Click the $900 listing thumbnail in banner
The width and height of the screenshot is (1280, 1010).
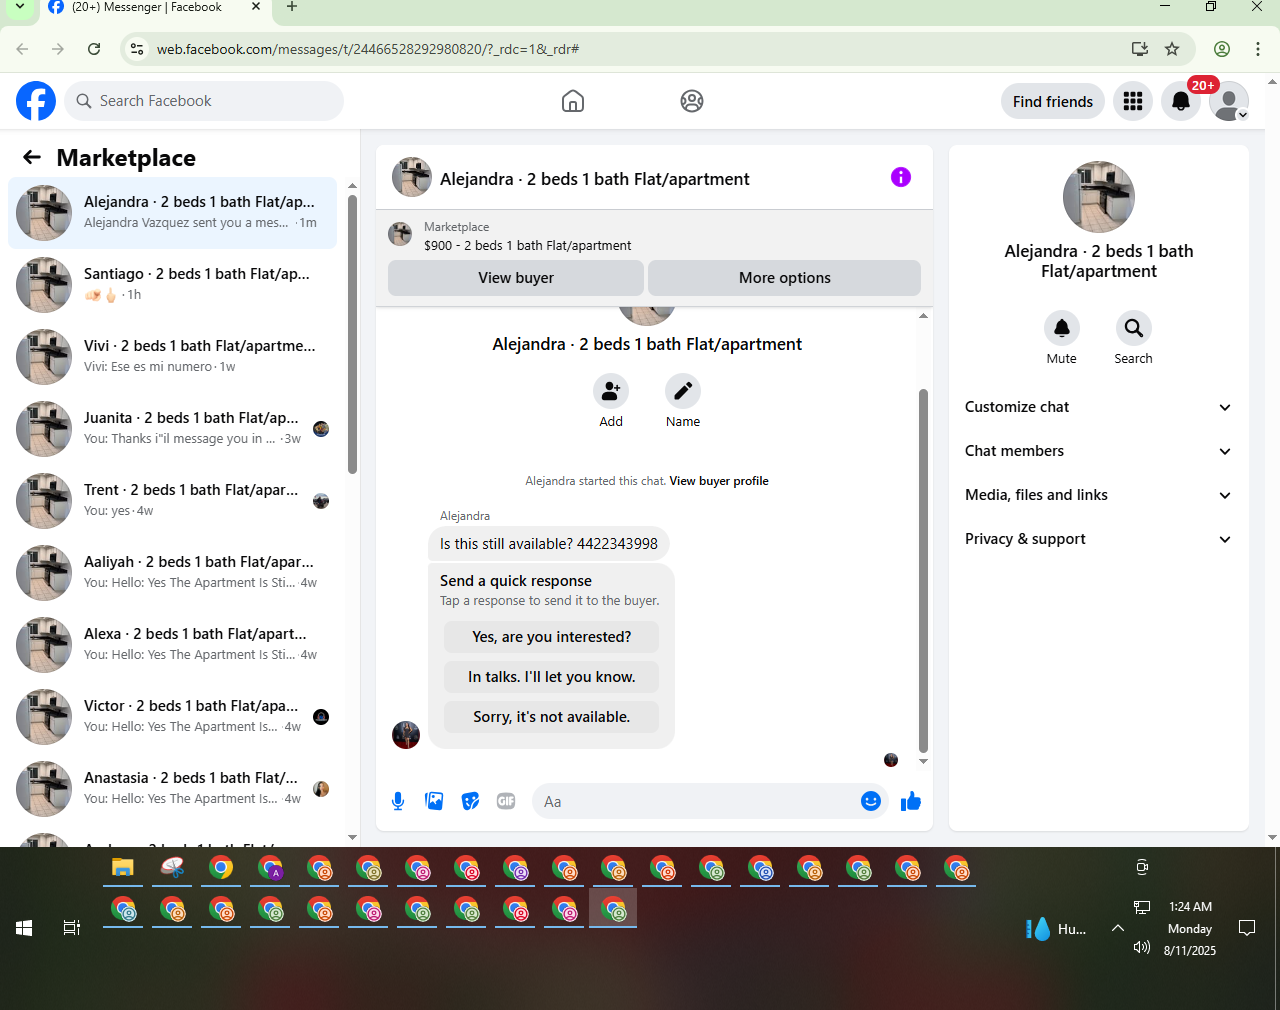point(400,235)
